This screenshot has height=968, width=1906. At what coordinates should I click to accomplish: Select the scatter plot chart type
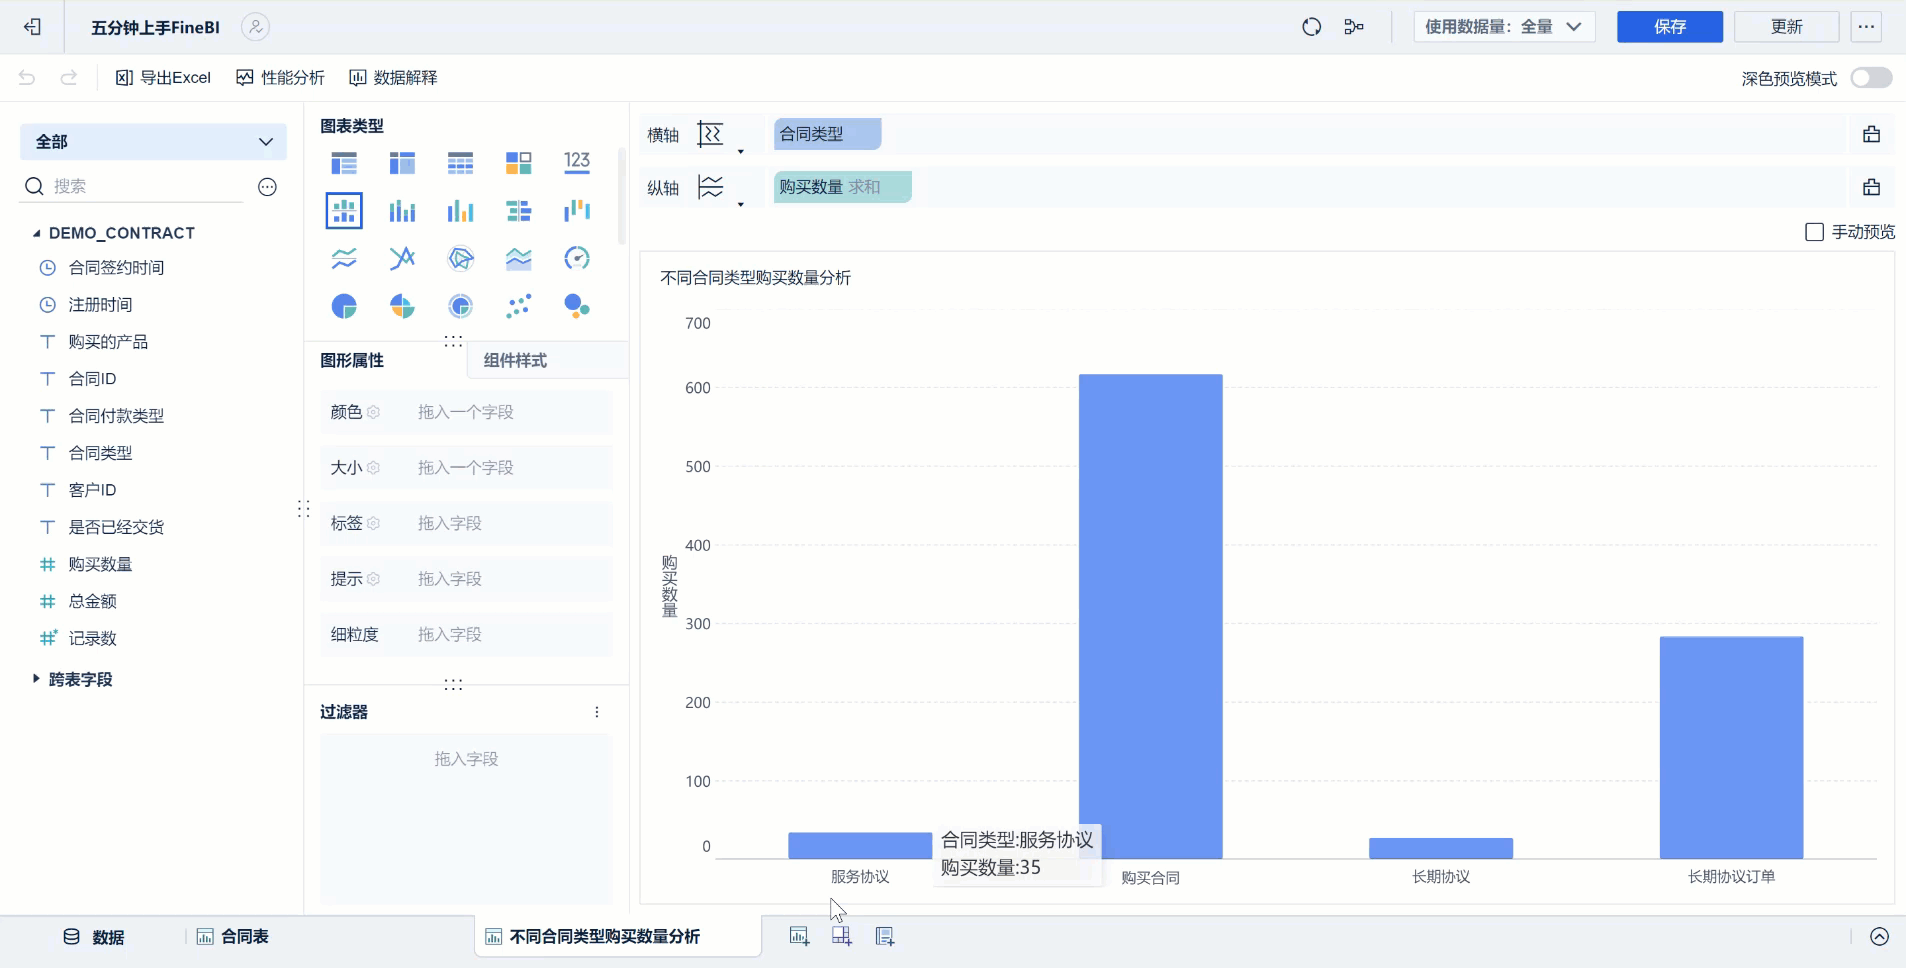518,306
